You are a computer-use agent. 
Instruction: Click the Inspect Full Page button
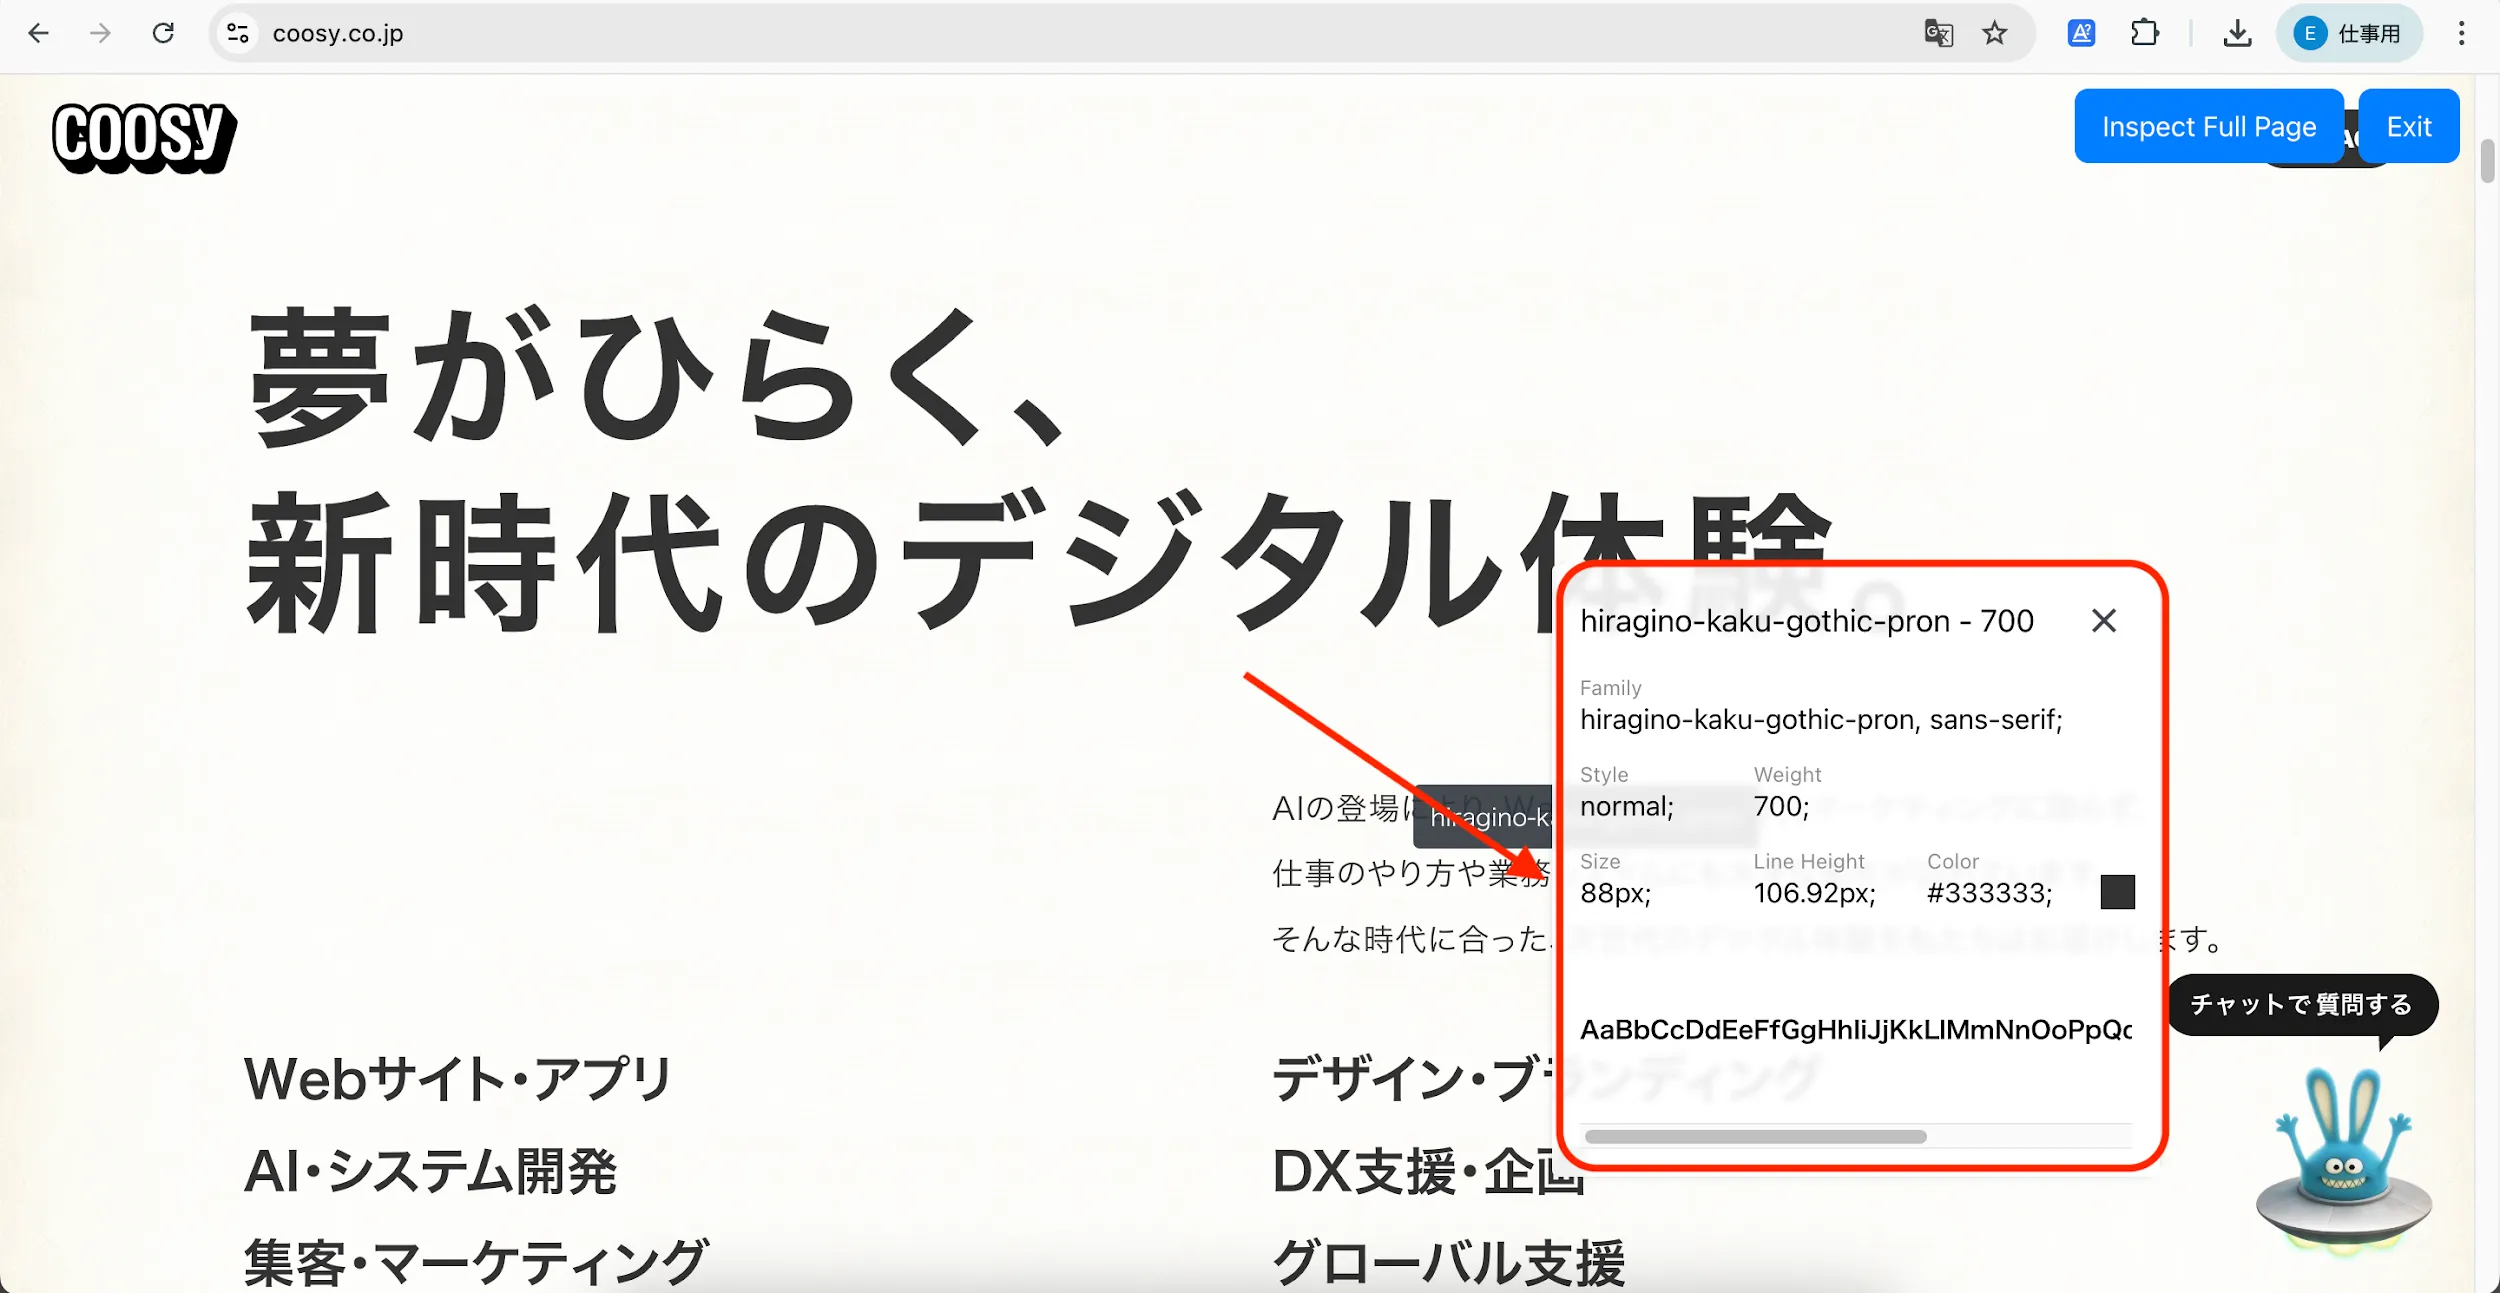click(x=2208, y=126)
